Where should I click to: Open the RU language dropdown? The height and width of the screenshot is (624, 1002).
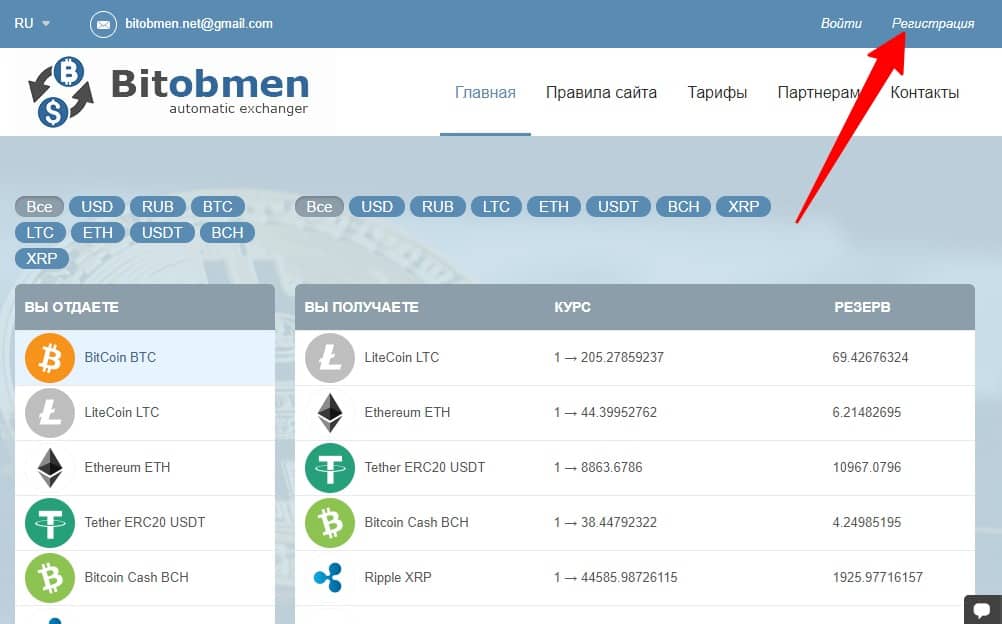click(x=32, y=24)
